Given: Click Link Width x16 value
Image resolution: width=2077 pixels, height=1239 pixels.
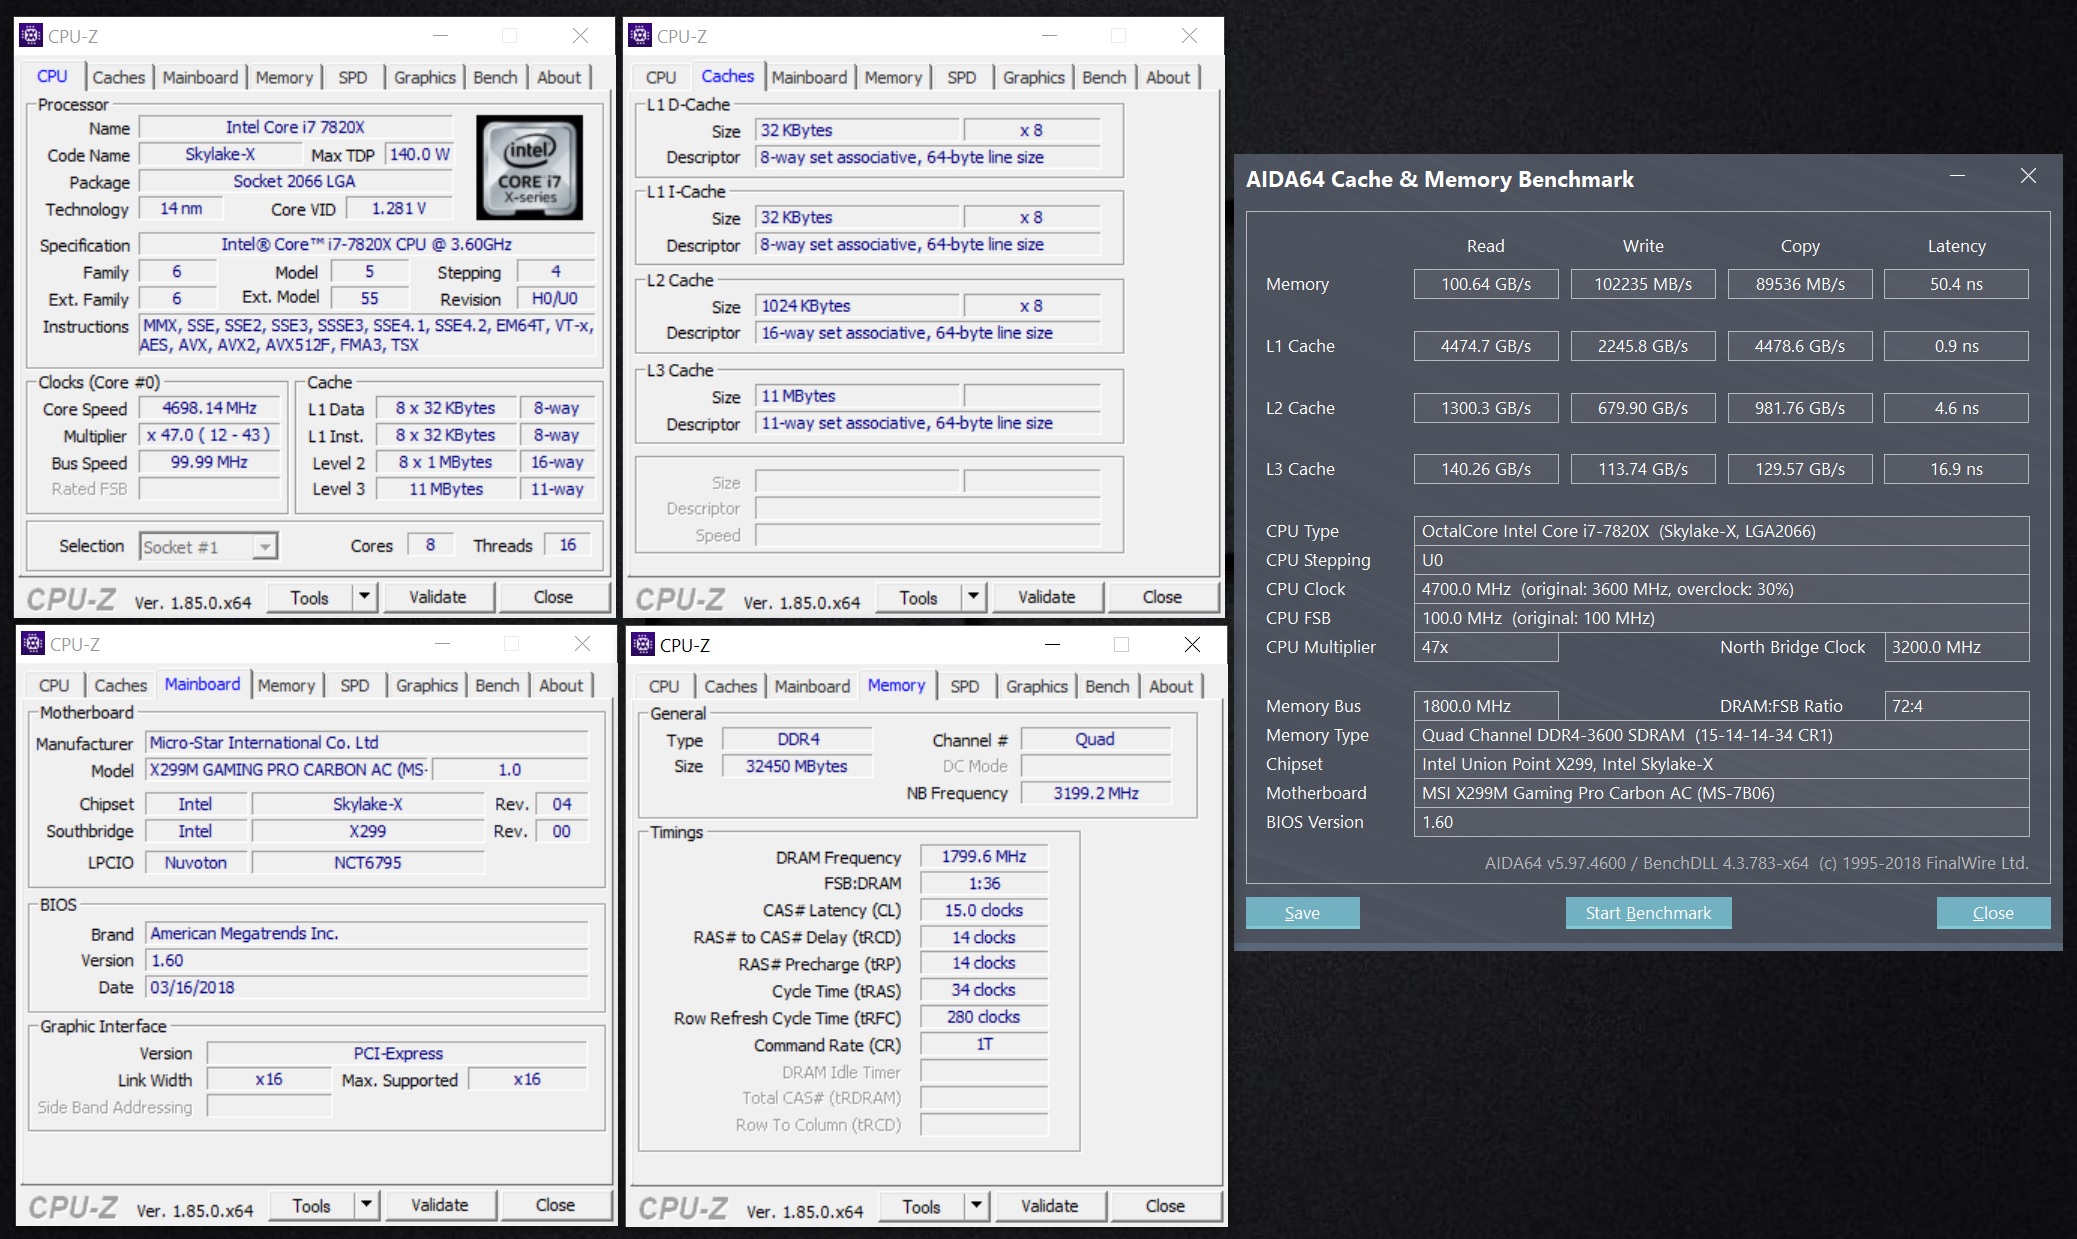Looking at the screenshot, I should [x=268, y=1079].
